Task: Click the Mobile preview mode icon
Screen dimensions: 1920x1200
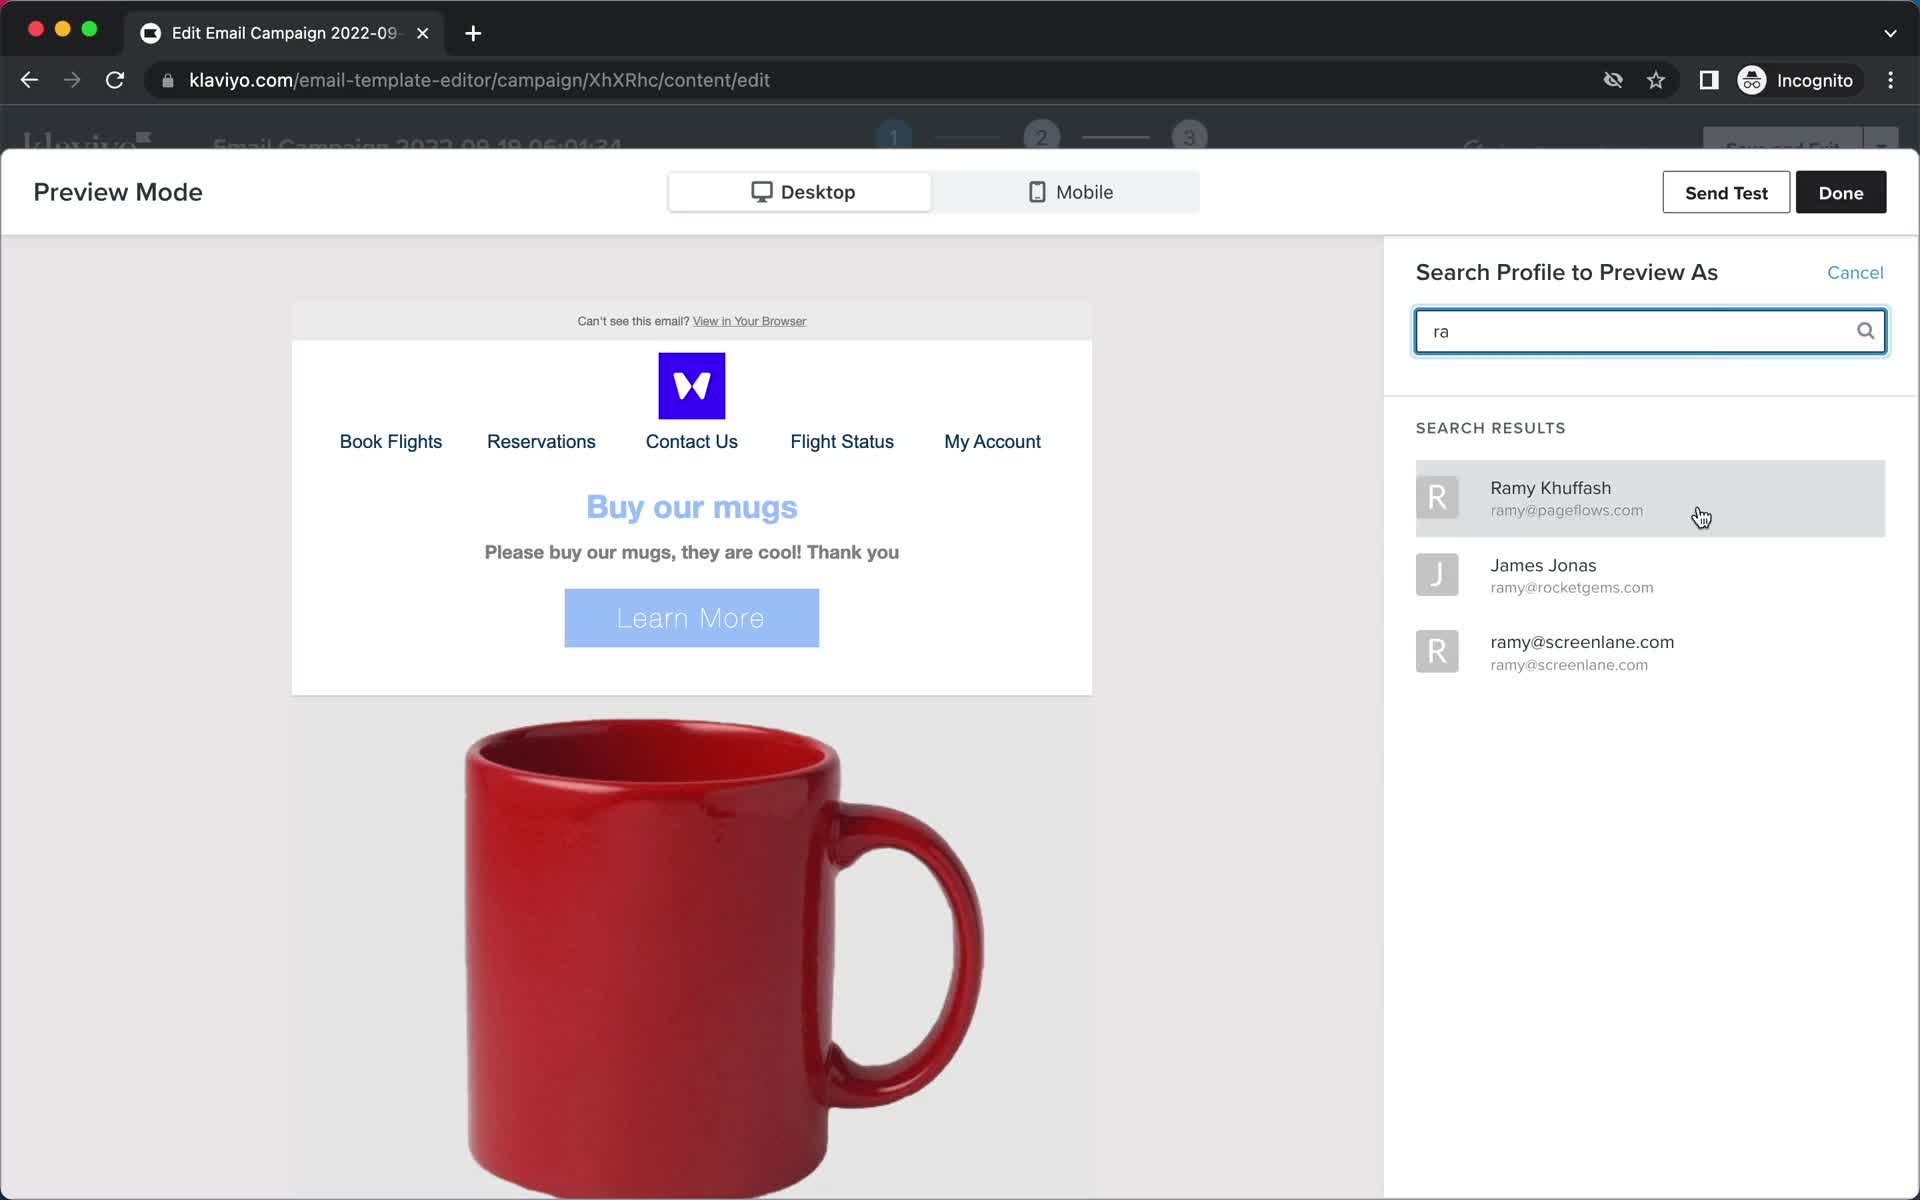Action: (x=1035, y=192)
